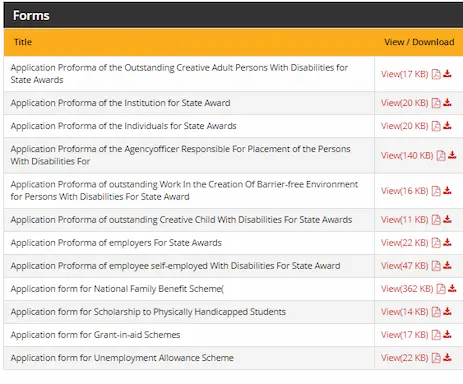Open the View(362 KB) link

pyautogui.click(x=407, y=289)
